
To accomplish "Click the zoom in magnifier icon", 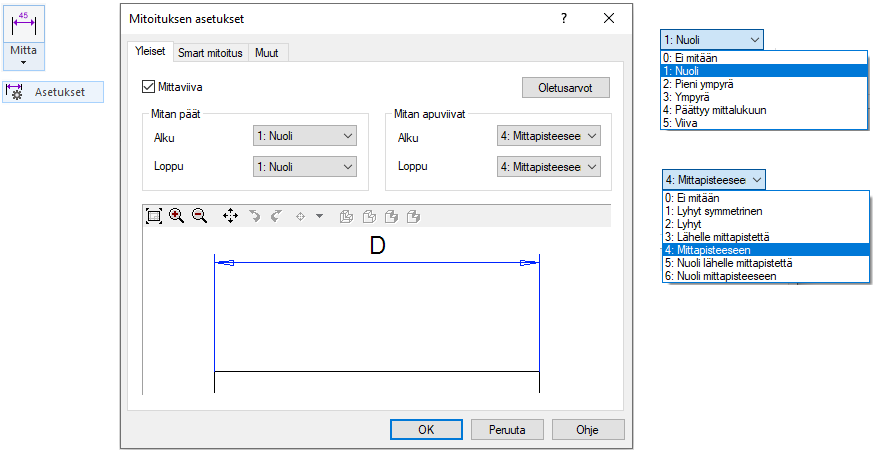I will pos(177,215).
